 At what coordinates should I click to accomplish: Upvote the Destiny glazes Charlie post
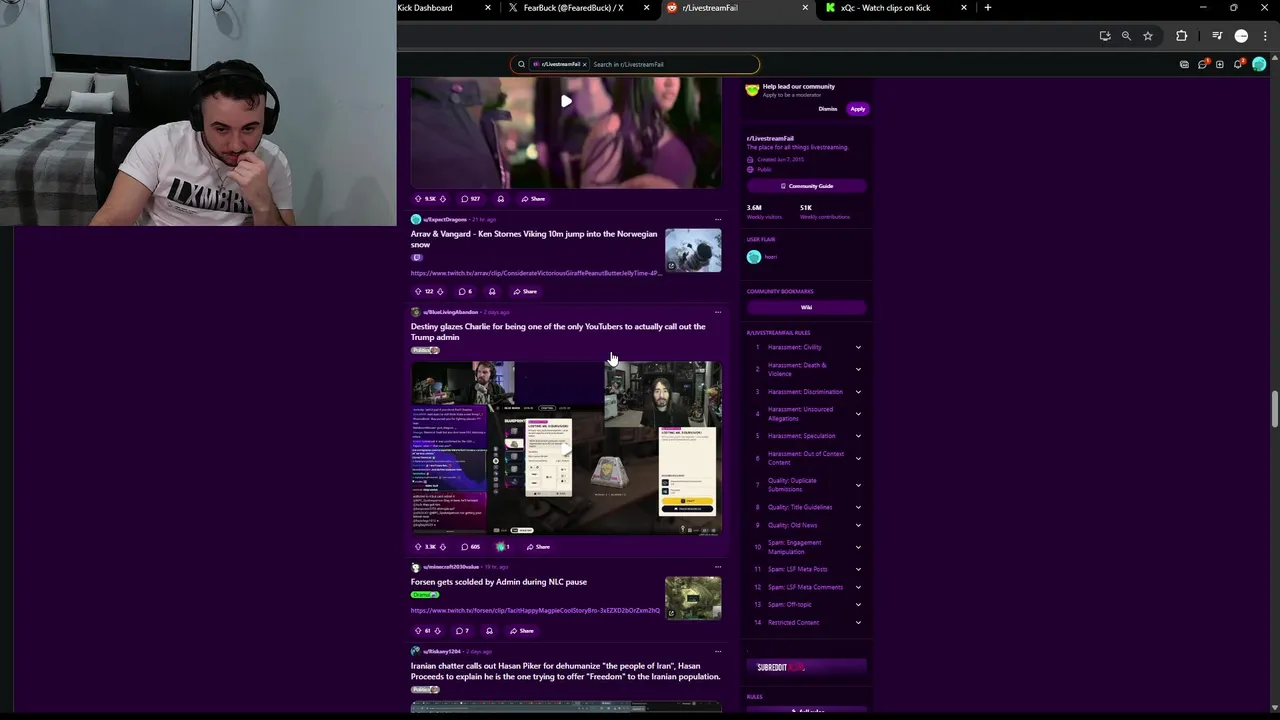(x=418, y=546)
